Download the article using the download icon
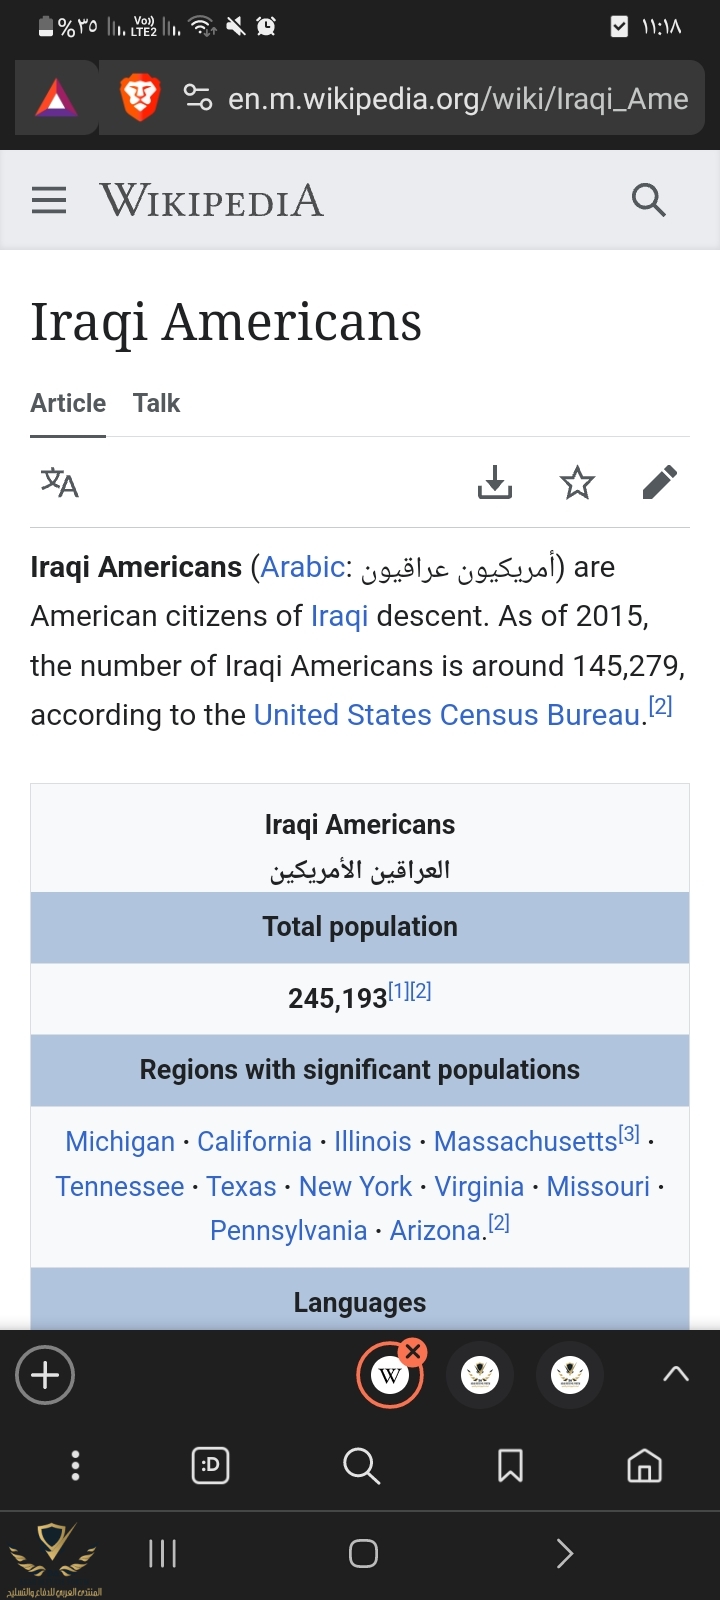 tap(494, 483)
